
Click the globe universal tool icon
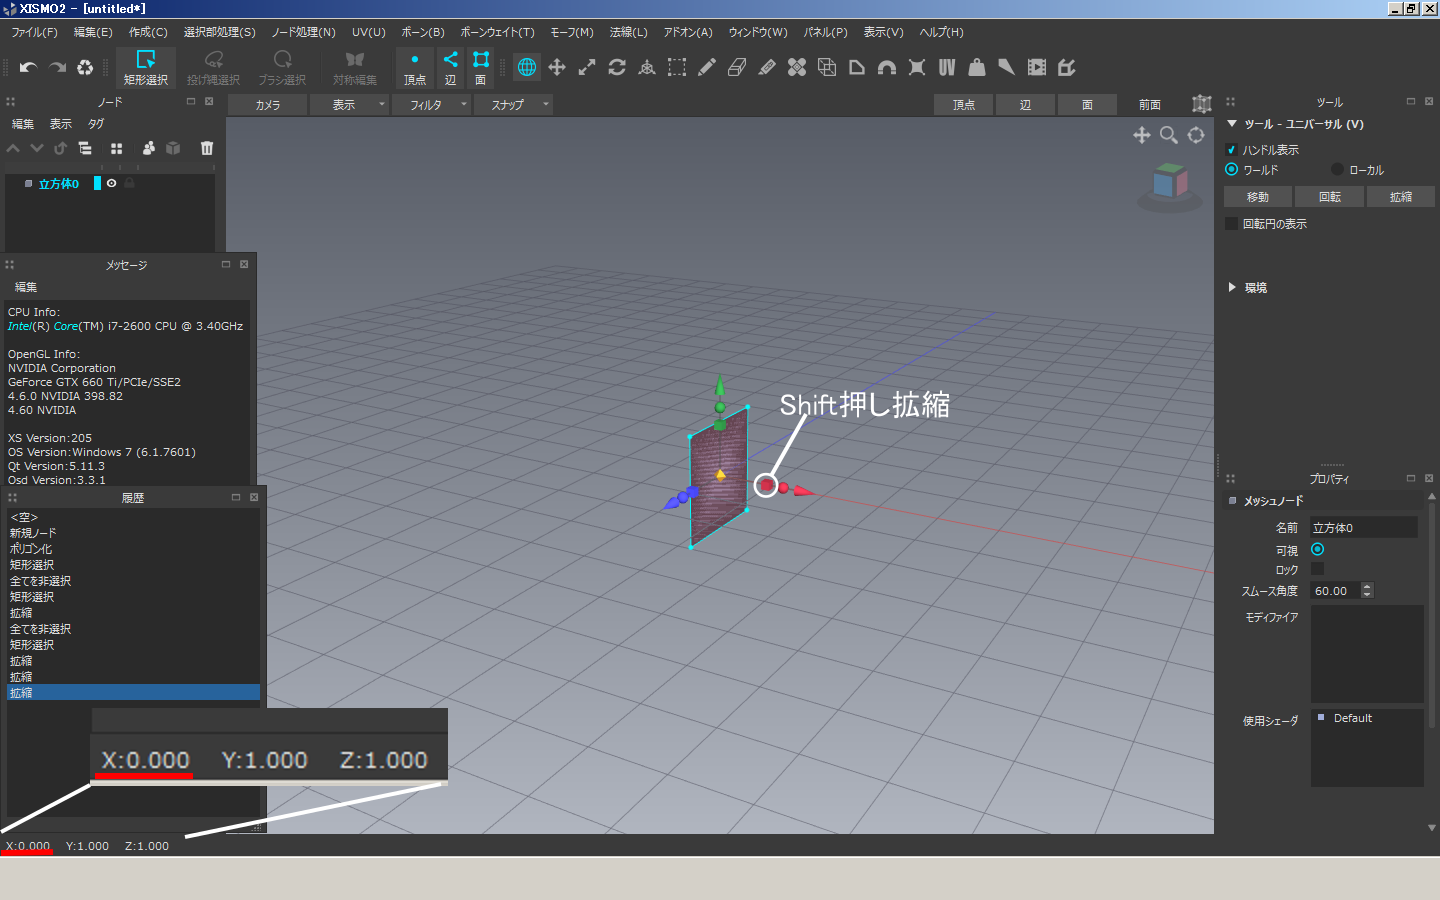coord(527,67)
